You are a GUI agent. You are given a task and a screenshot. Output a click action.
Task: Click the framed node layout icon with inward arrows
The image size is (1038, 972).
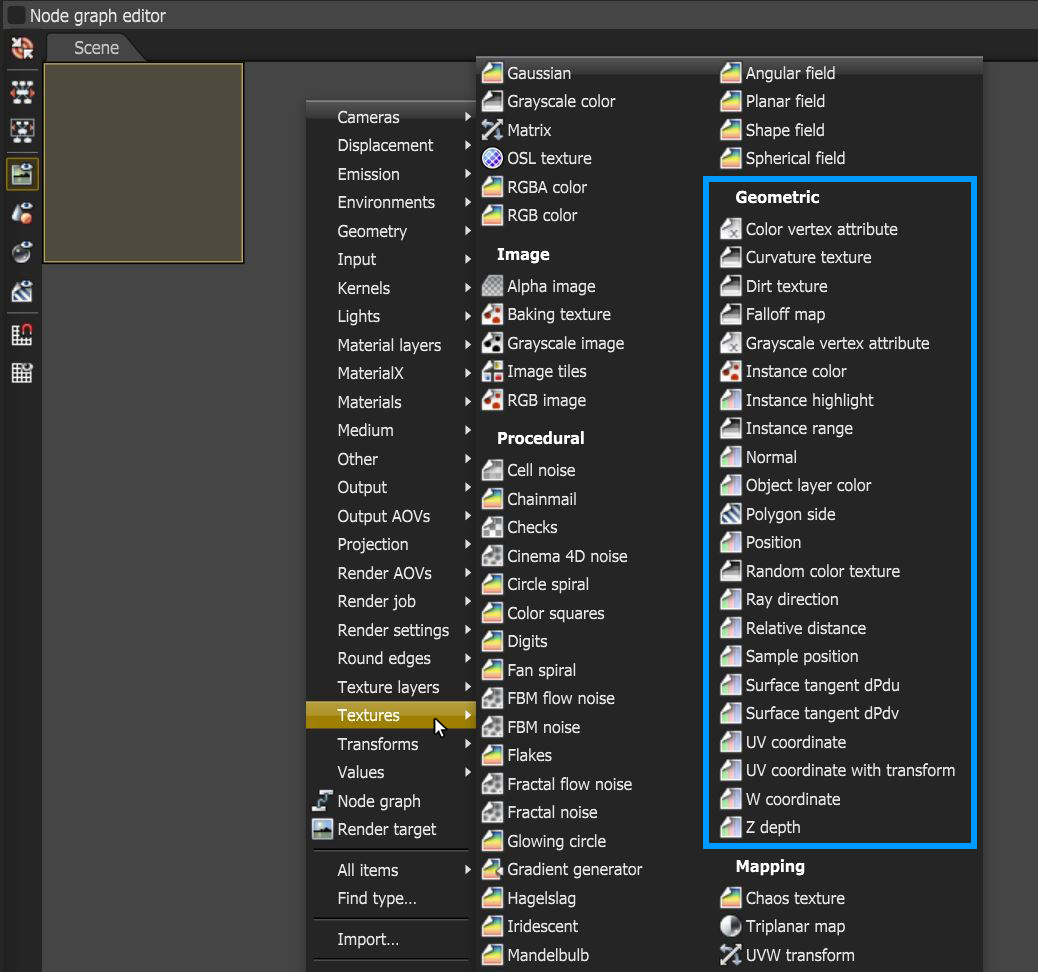click(22, 130)
